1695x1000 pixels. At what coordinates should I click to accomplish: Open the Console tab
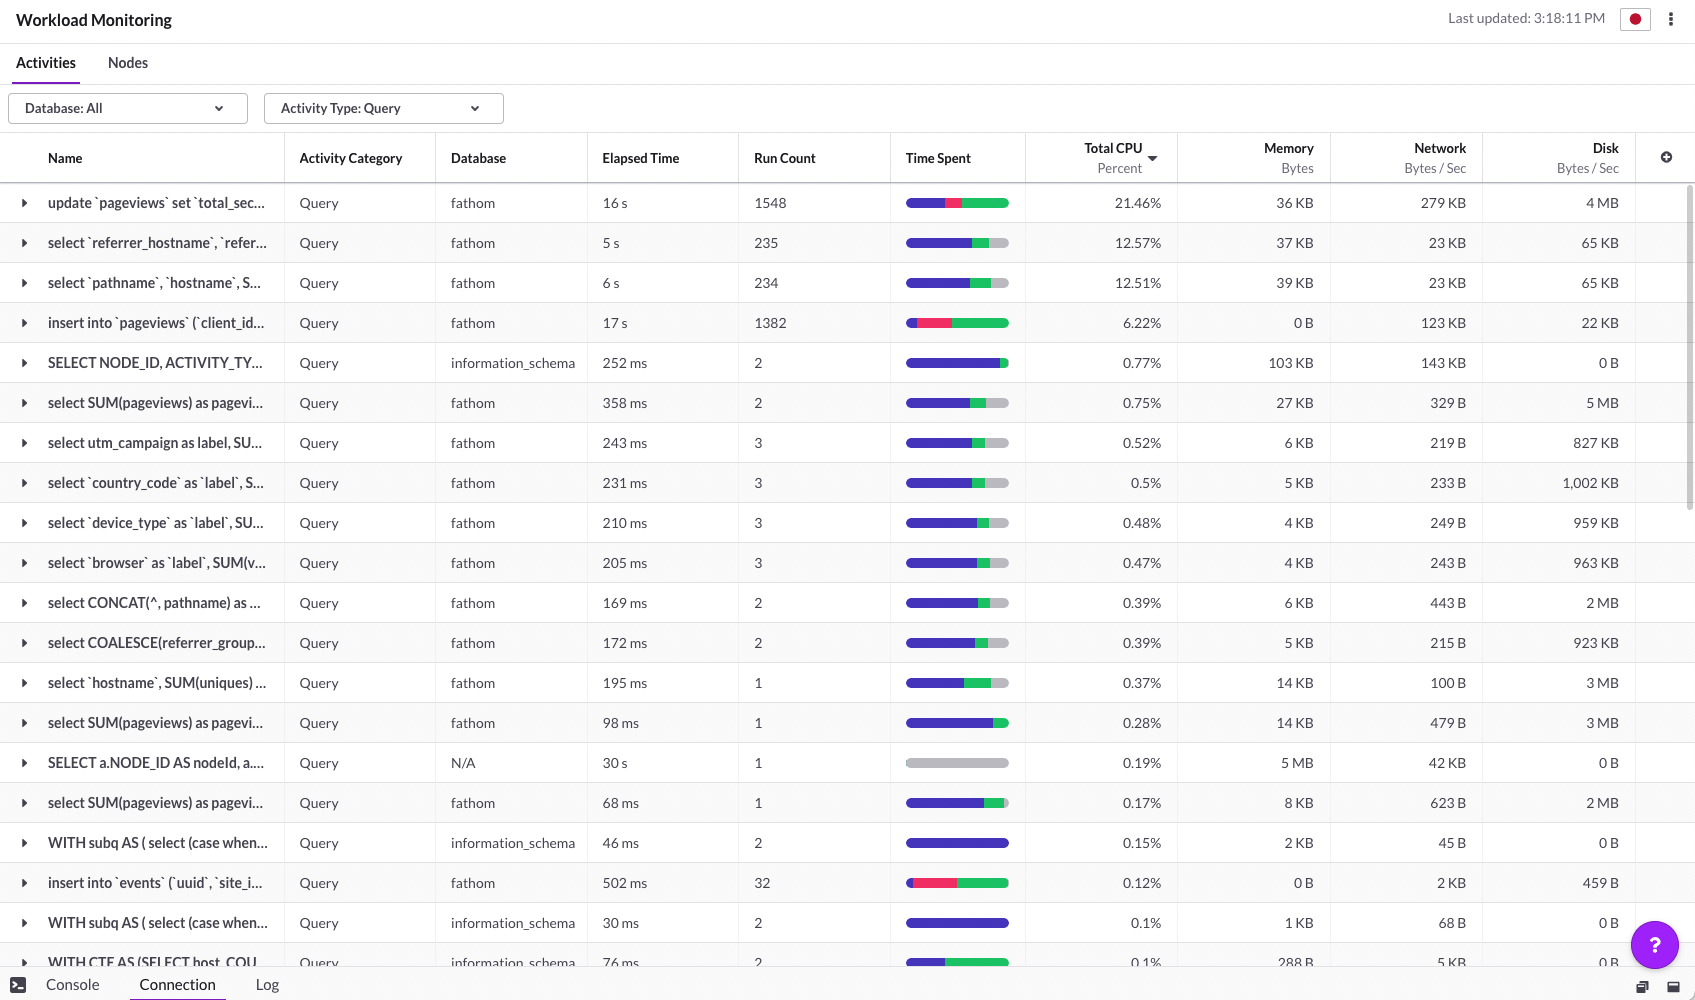click(x=73, y=985)
